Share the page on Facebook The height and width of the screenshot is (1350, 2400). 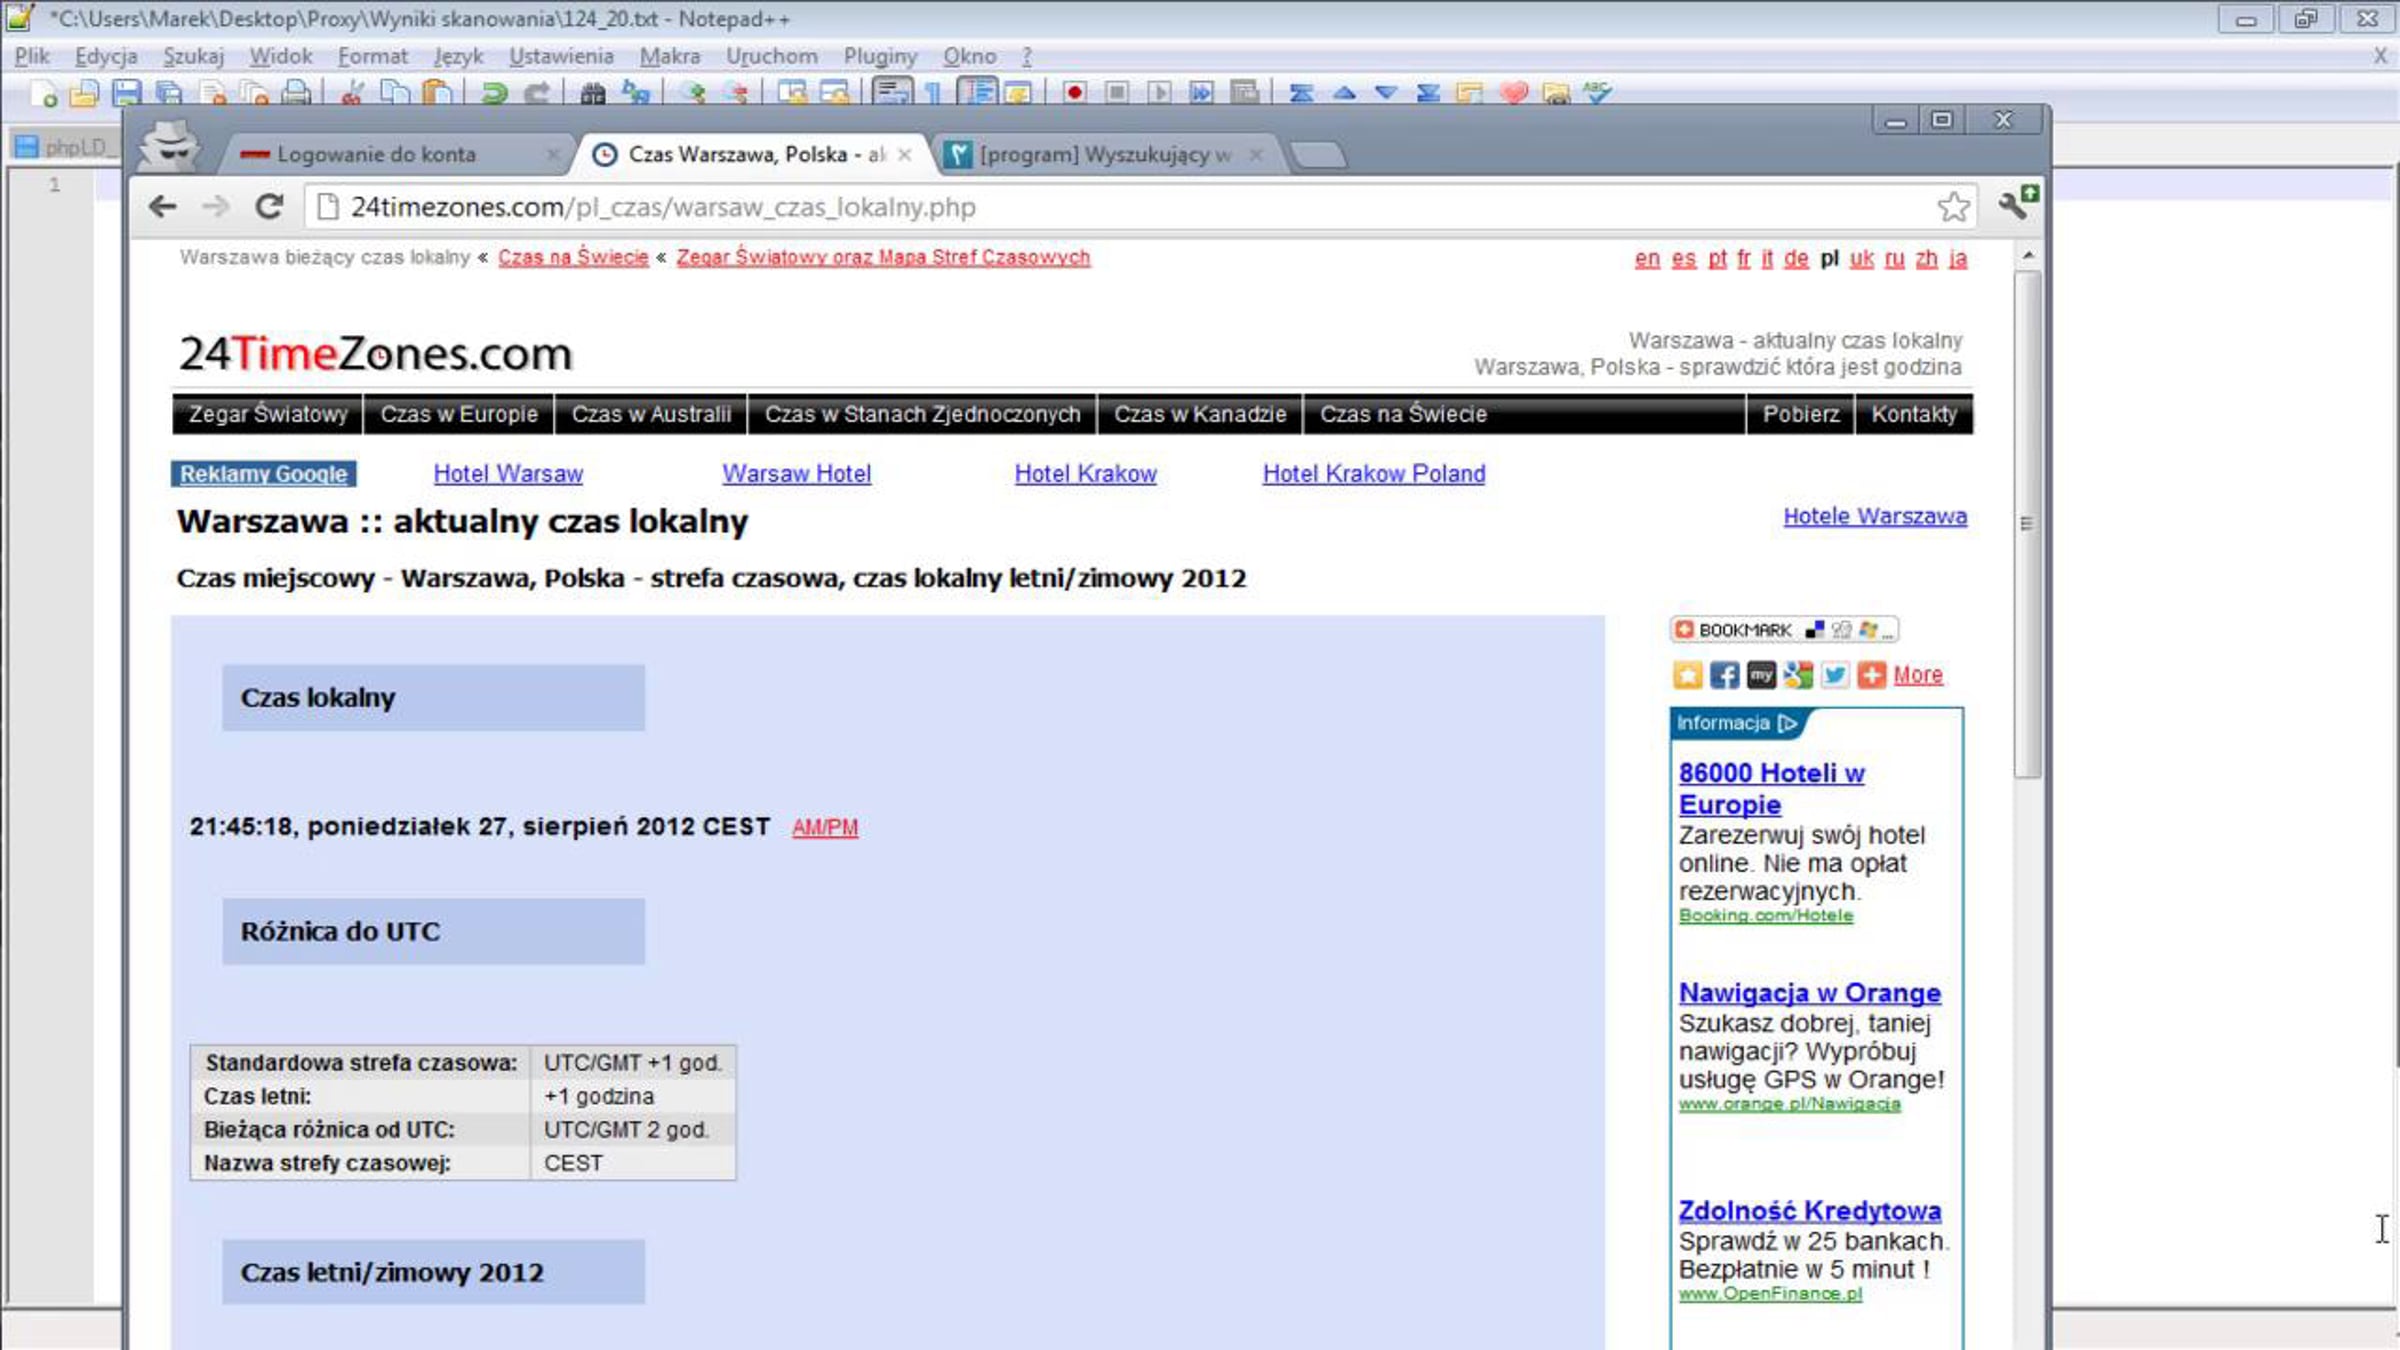pyautogui.click(x=1724, y=675)
